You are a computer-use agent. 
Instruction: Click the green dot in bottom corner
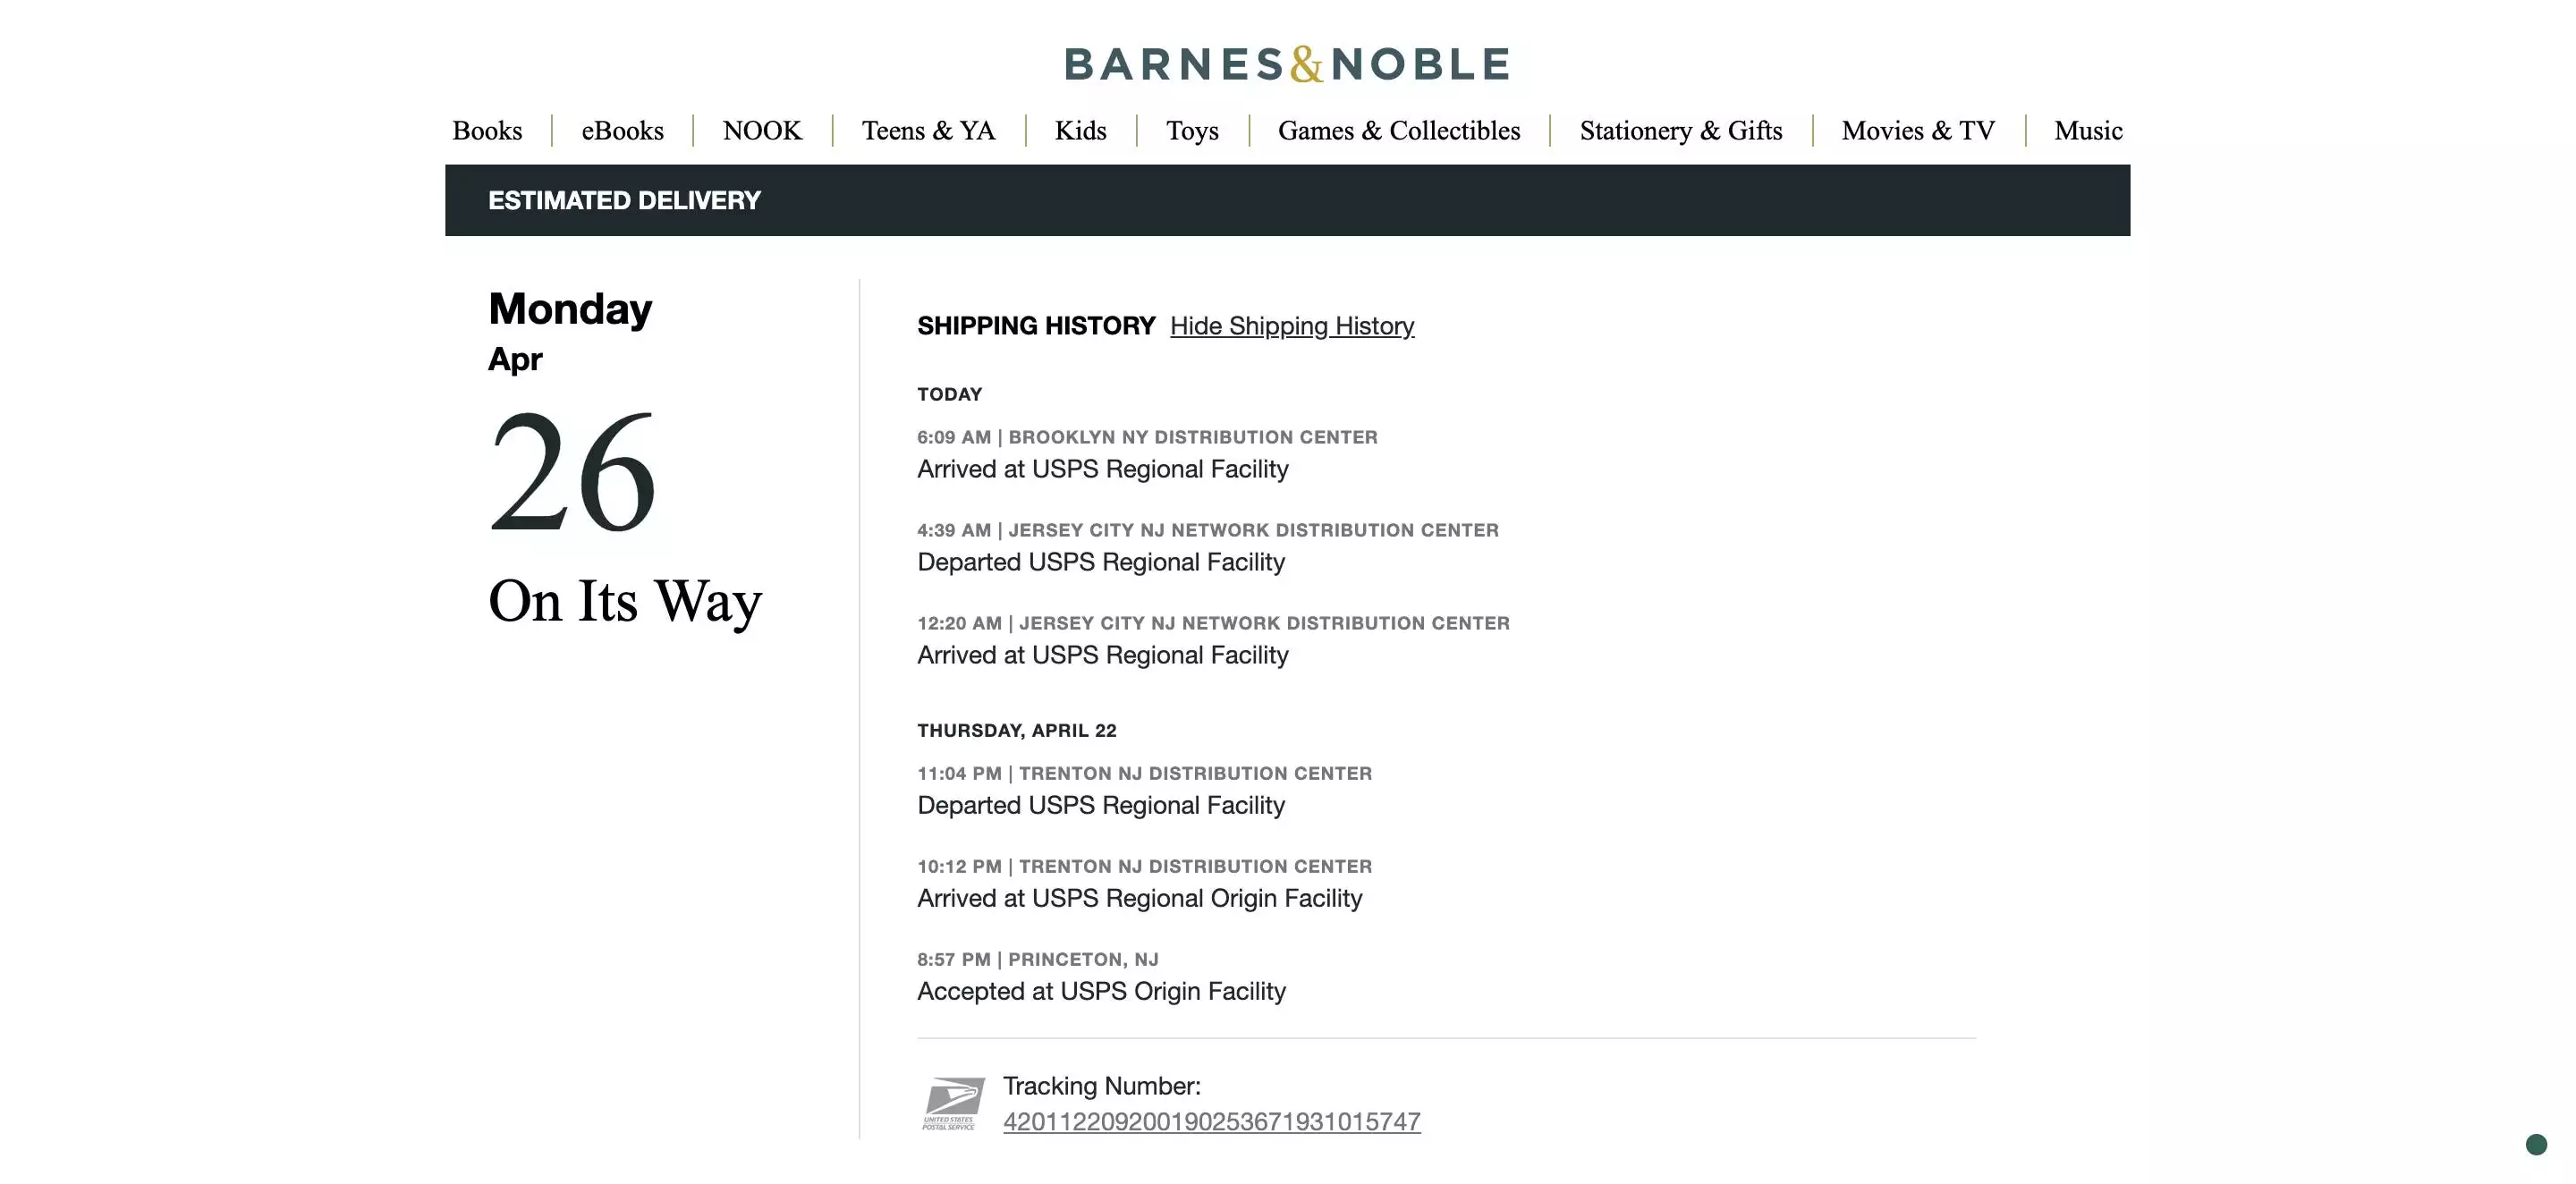2536,1144
